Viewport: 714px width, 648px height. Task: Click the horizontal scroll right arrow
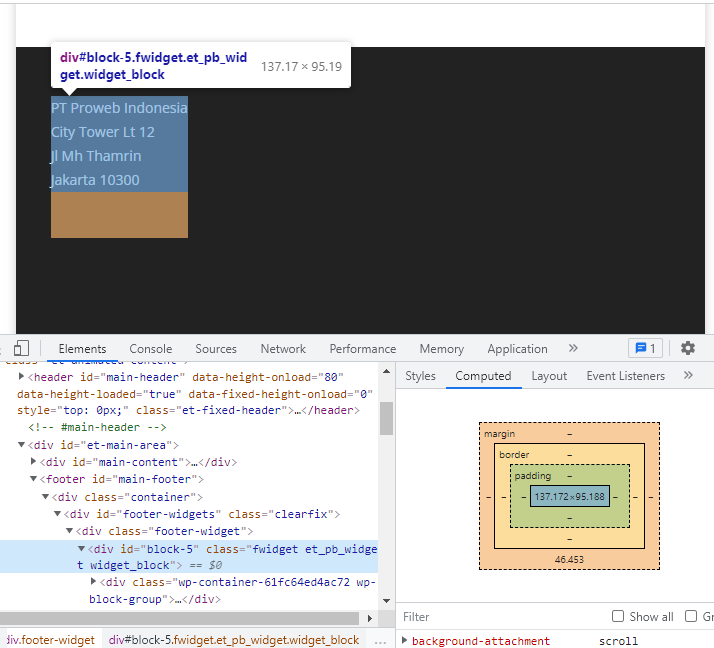click(x=370, y=618)
